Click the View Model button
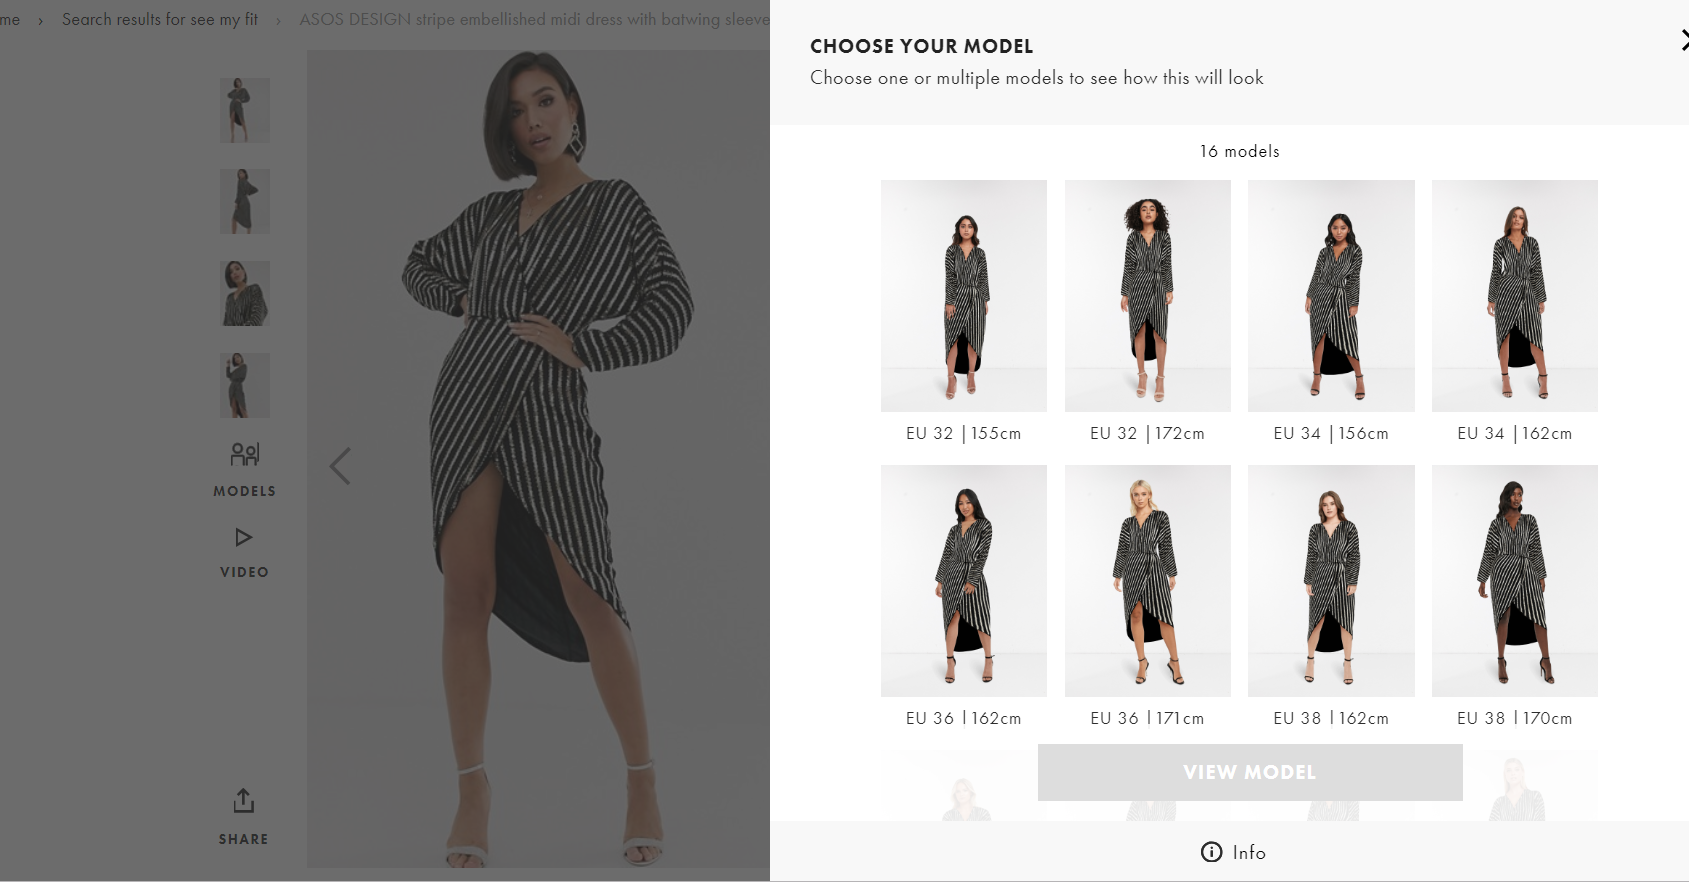This screenshot has height=885, width=1689. pyautogui.click(x=1250, y=772)
